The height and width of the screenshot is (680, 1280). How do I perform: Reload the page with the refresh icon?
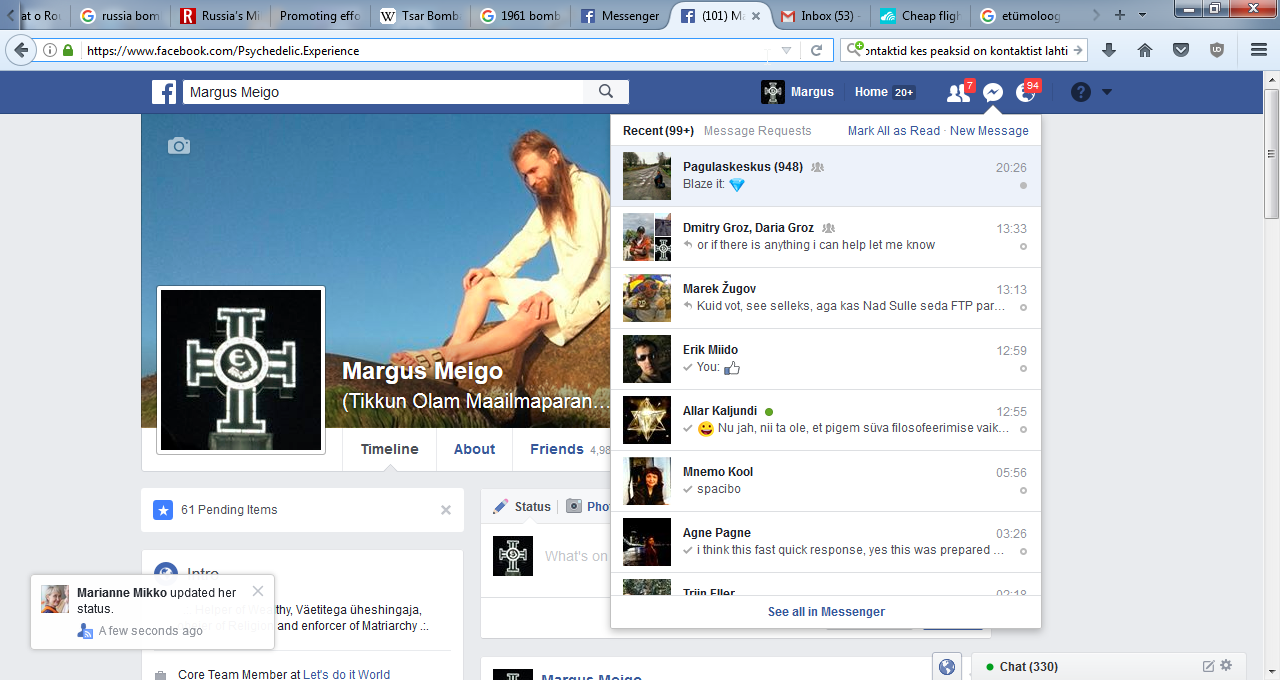pyautogui.click(x=816, y=50)
